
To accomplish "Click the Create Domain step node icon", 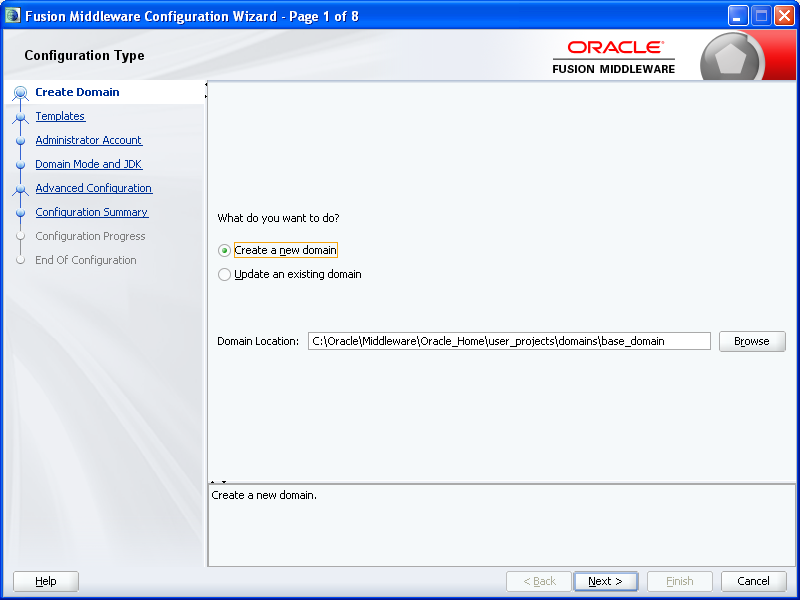I will [x=21, y=92].
